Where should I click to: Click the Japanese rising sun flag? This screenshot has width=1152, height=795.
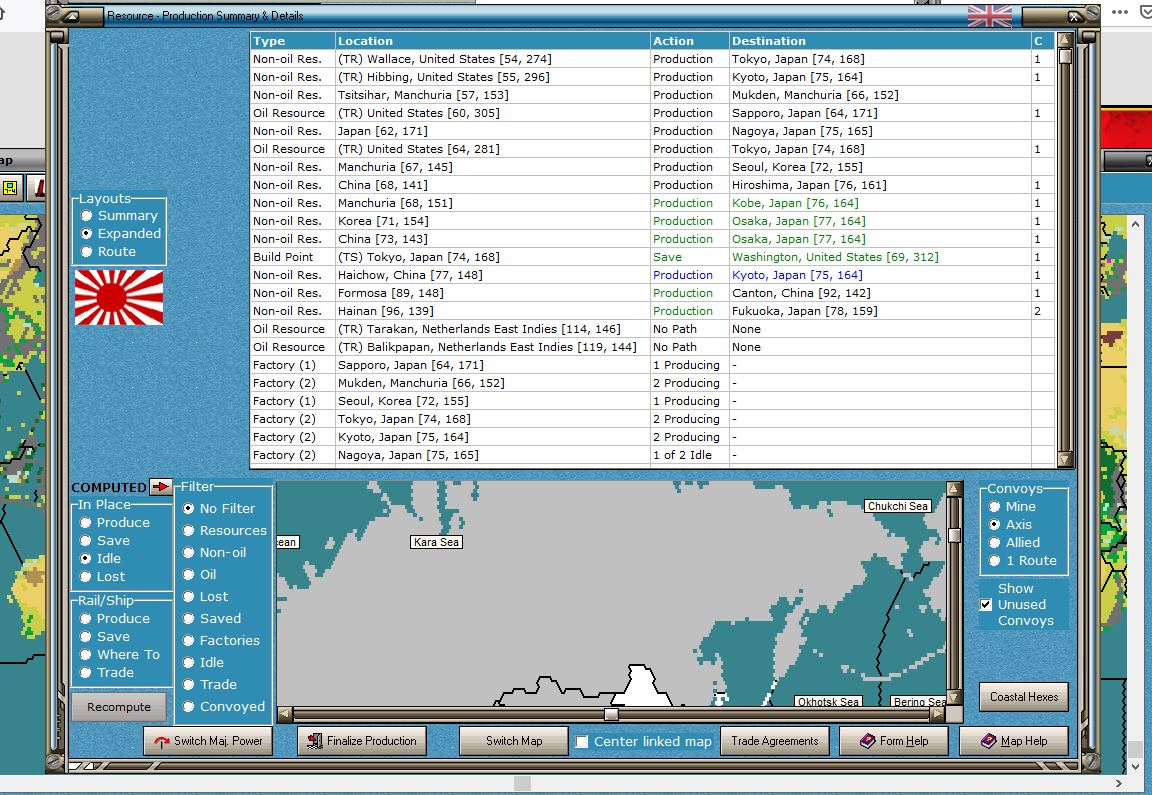click(119, 297)
